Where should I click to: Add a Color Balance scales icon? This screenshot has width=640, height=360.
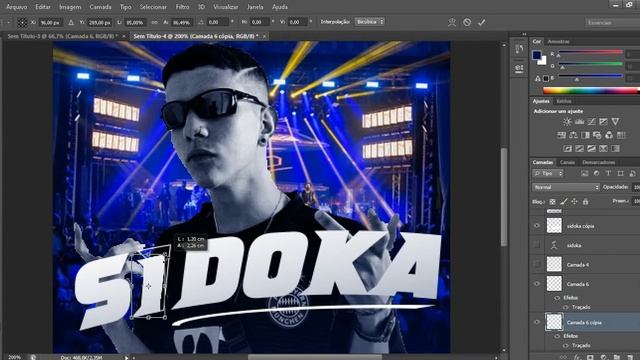pyautogui.click(x=573, y=135)
